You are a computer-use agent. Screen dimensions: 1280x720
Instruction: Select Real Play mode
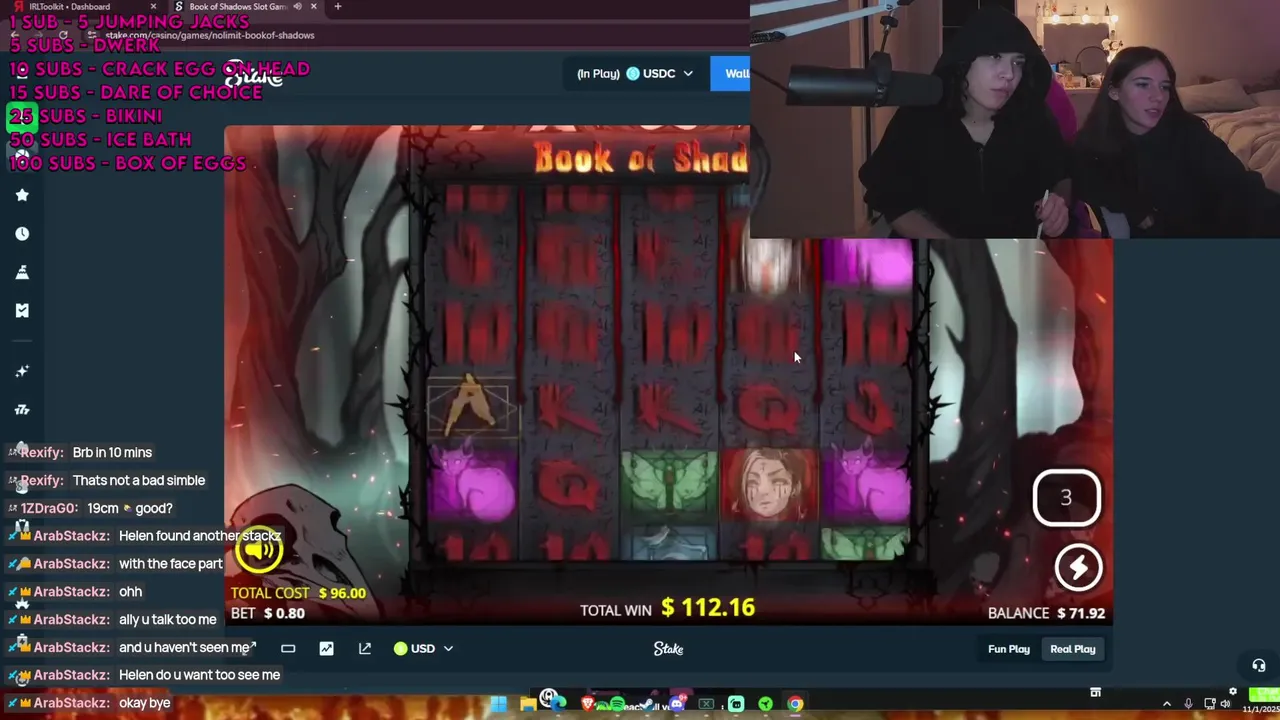[x=1072, y=649]
